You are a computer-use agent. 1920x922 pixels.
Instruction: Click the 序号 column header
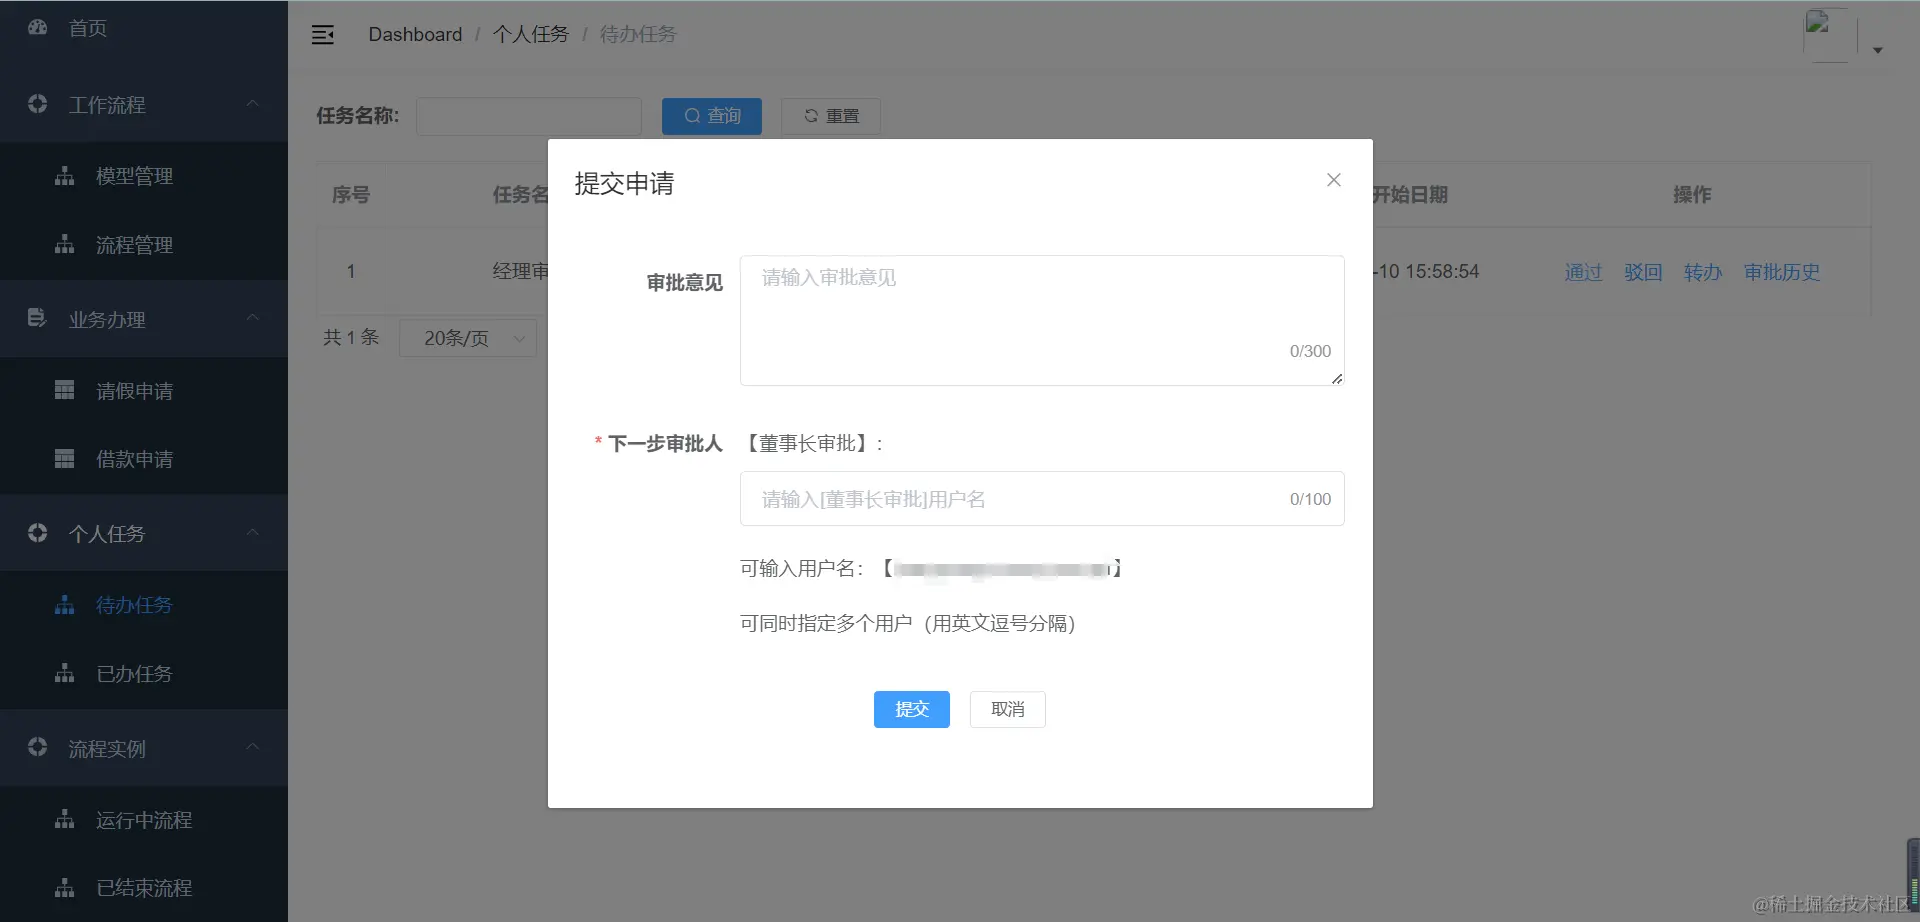pos(351,195)
